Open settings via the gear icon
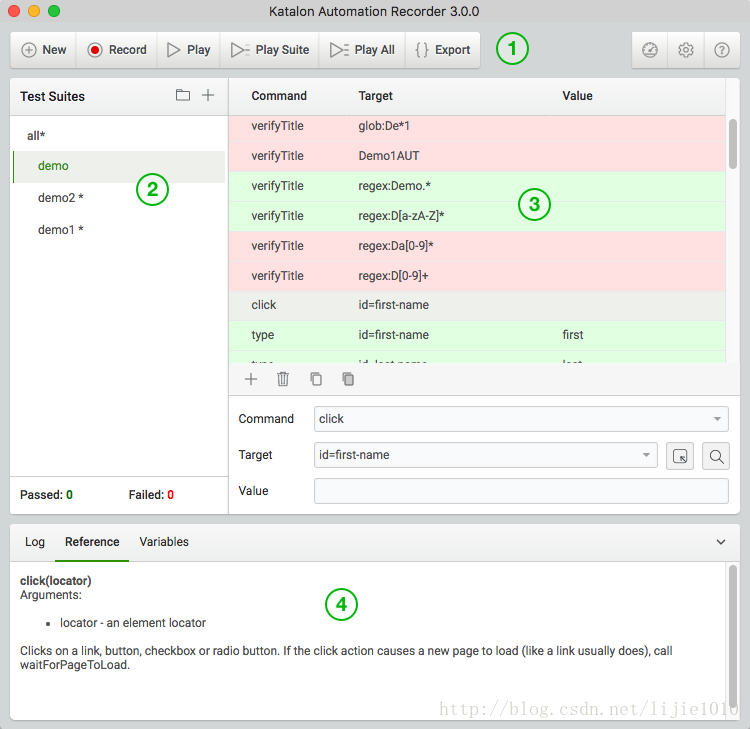Image resolution: width=750 pixels, height=729 pixels. (x=685, y=50)
